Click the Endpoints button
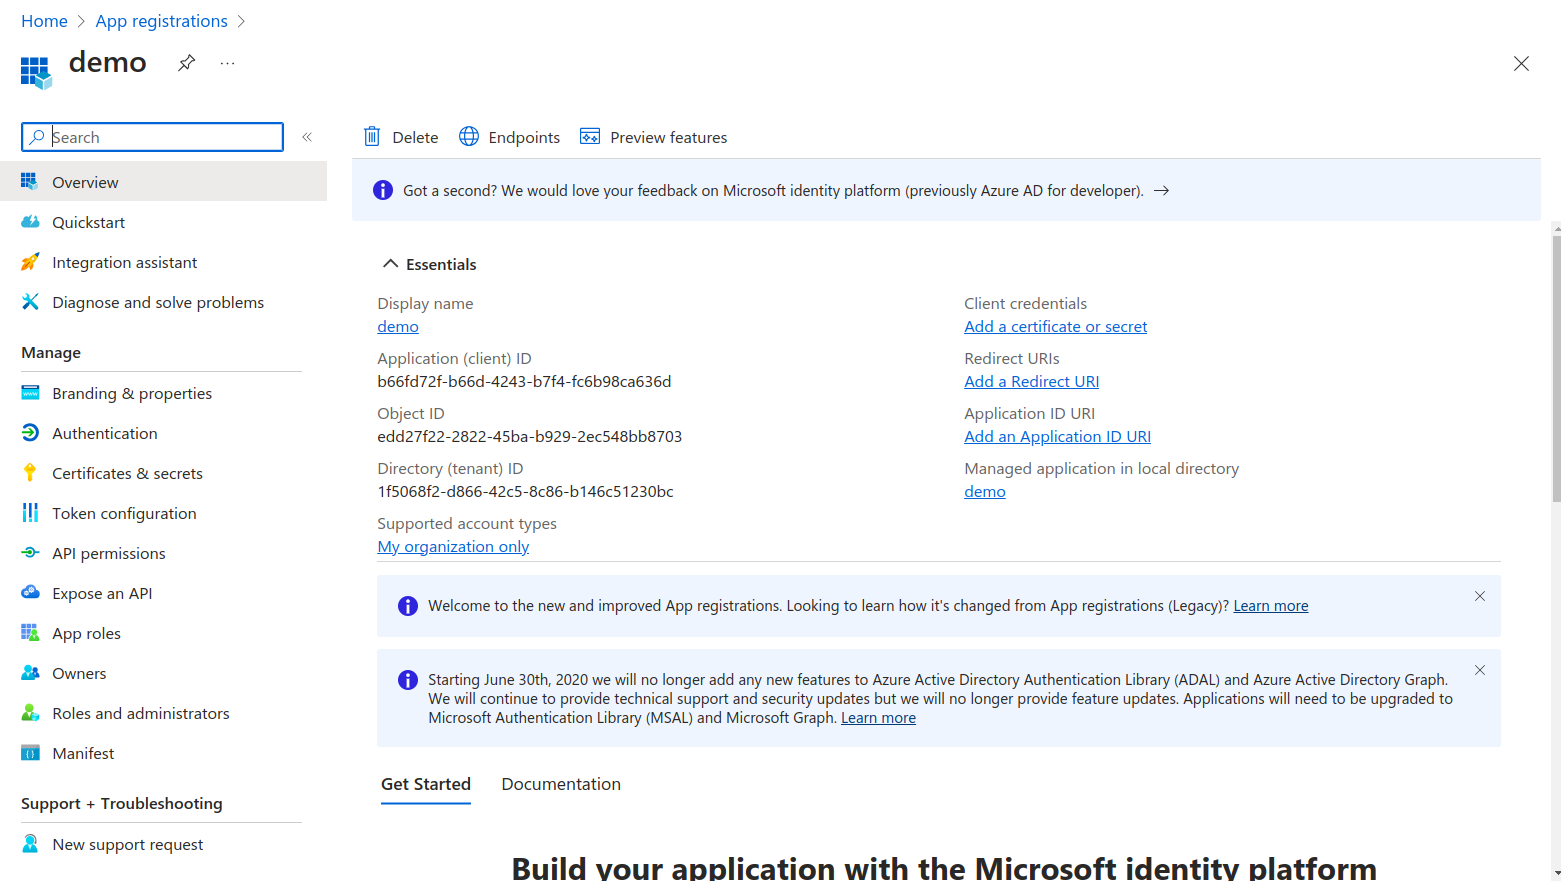The image size is (1561, 881). coord(510,137)
